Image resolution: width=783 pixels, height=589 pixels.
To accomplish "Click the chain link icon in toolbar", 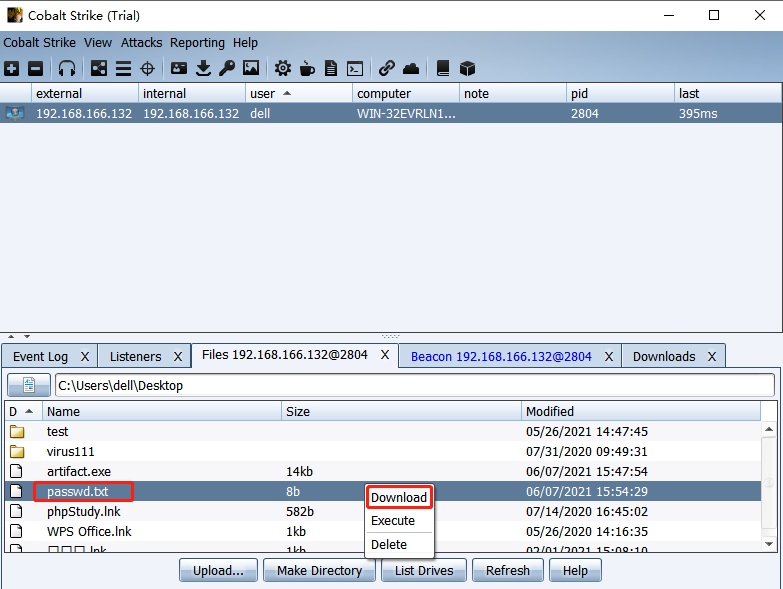I will [x=386, y=68].
